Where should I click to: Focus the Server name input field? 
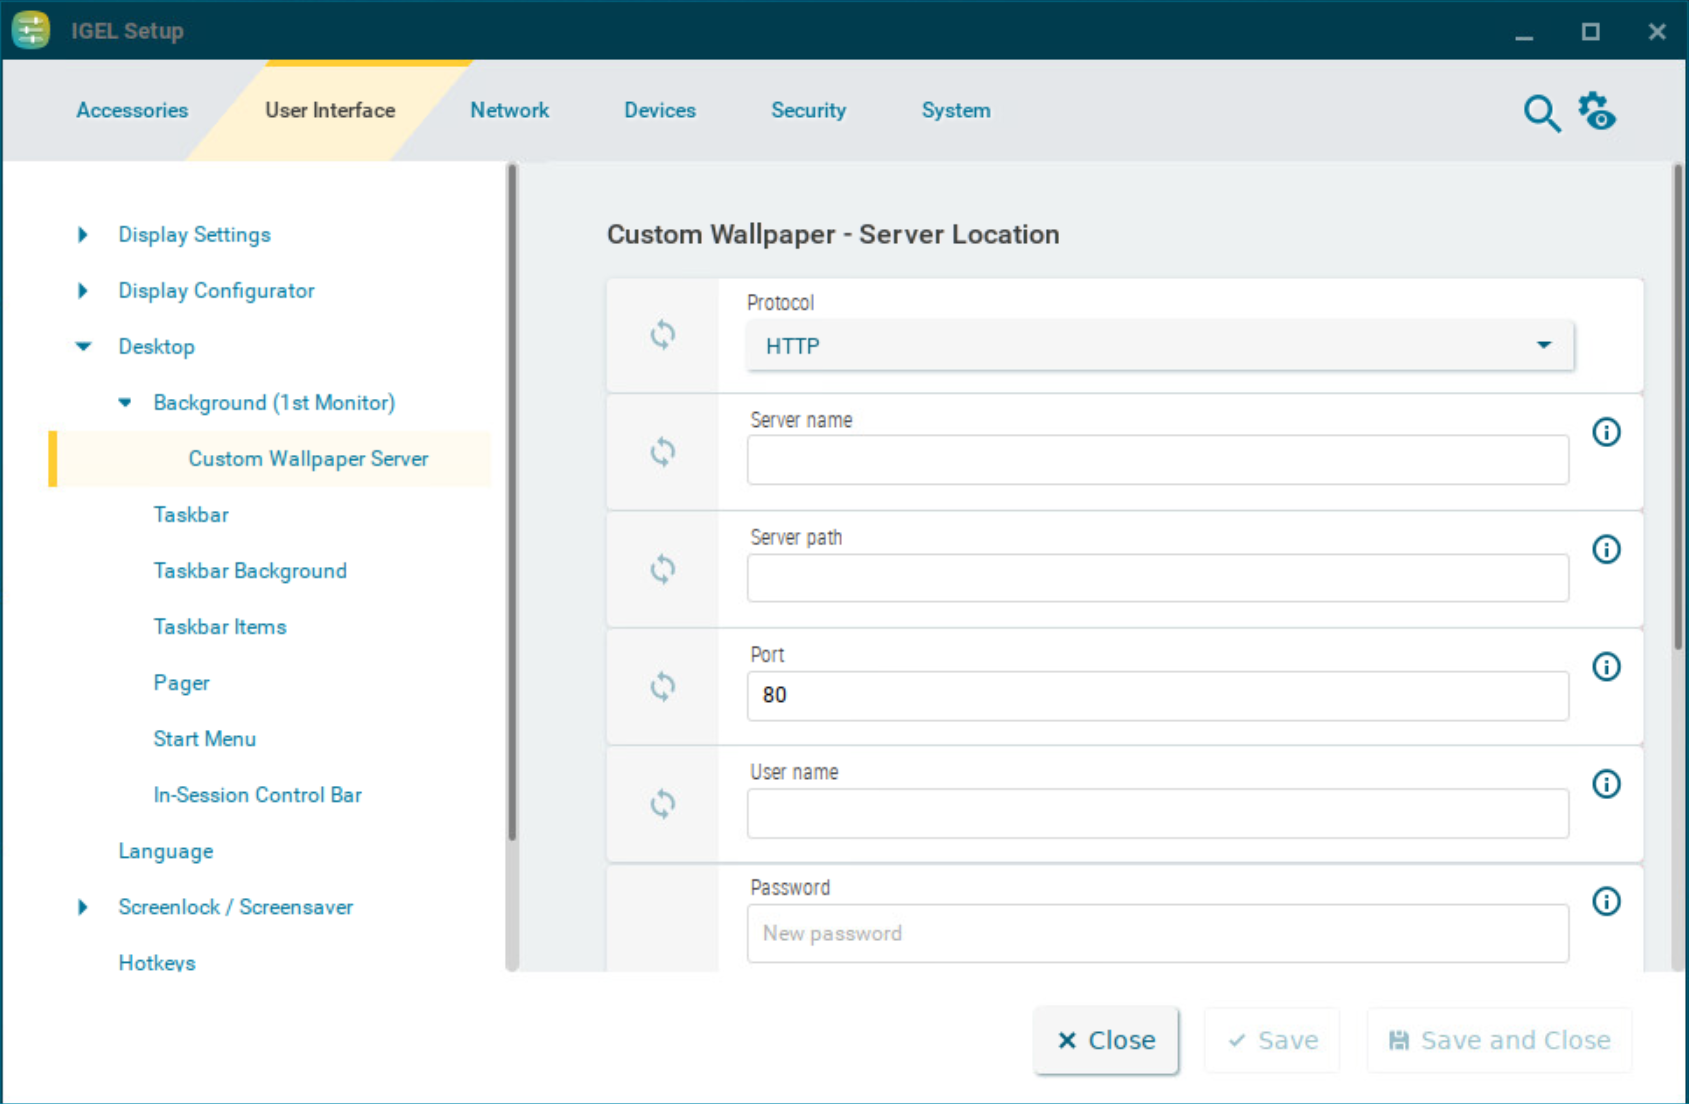1157,460
